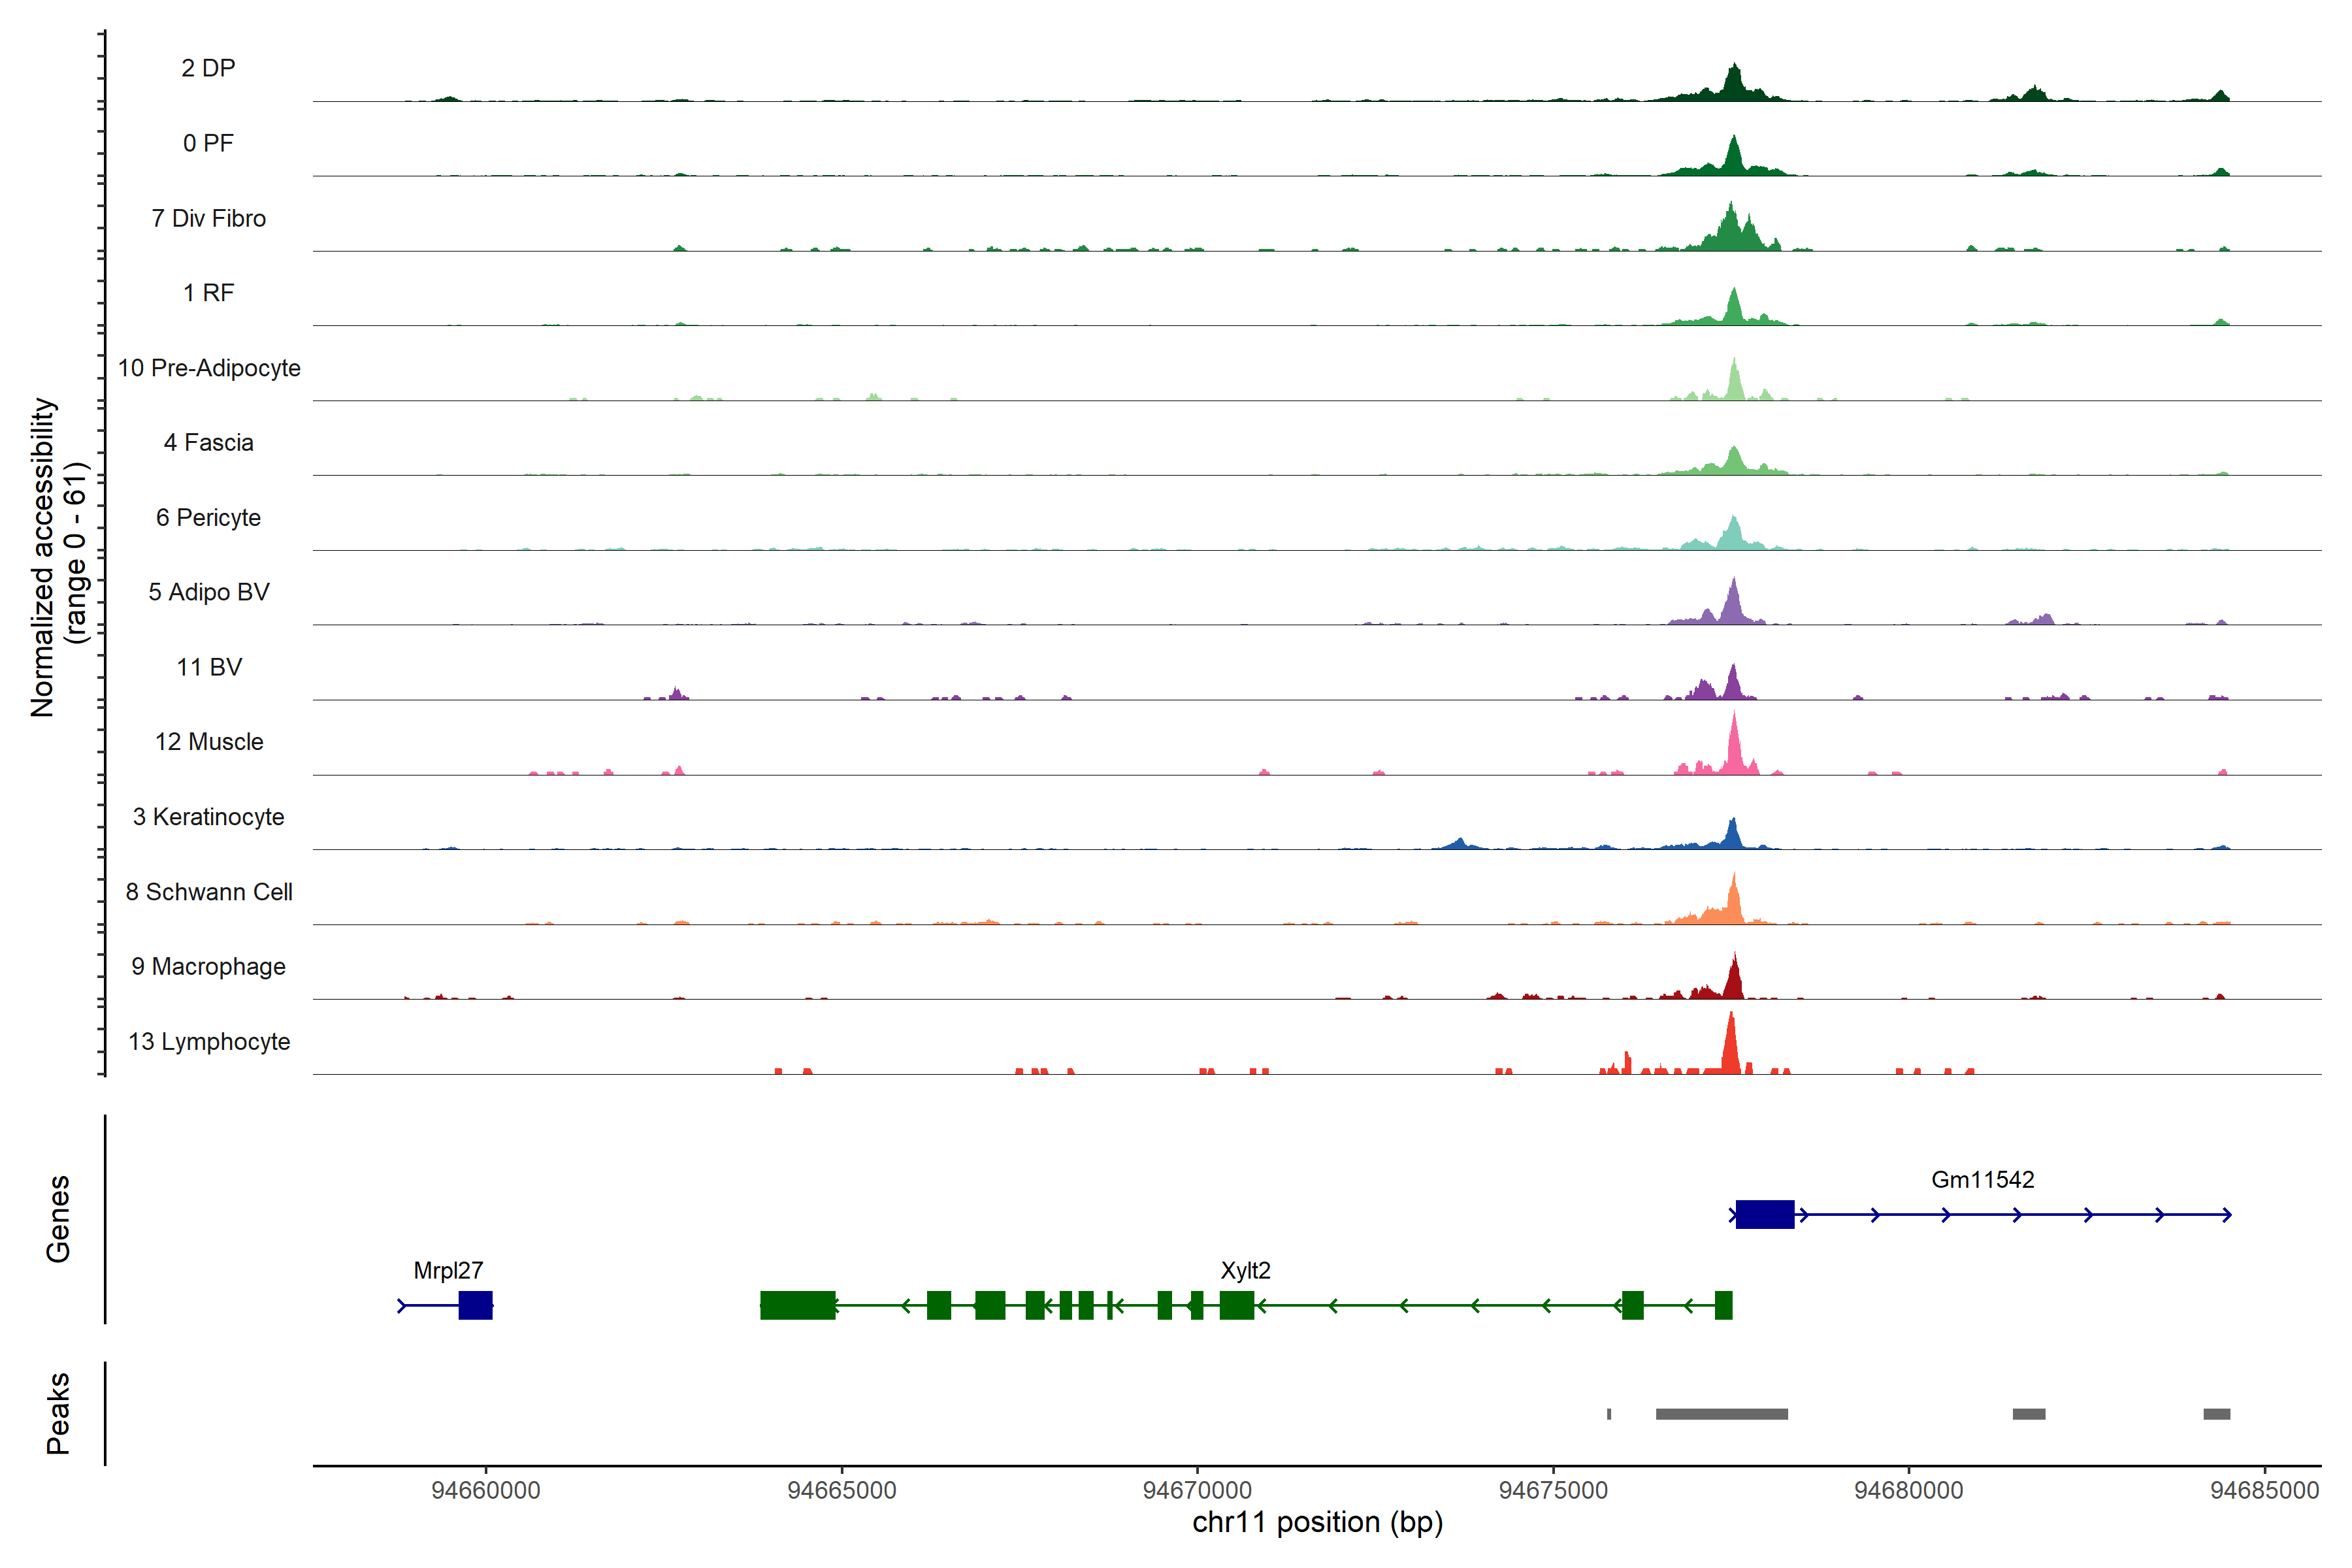Click the rightmost gray peak bar
2352x1568 pixels.
pyautogui.click(x=2216, y=1414)
